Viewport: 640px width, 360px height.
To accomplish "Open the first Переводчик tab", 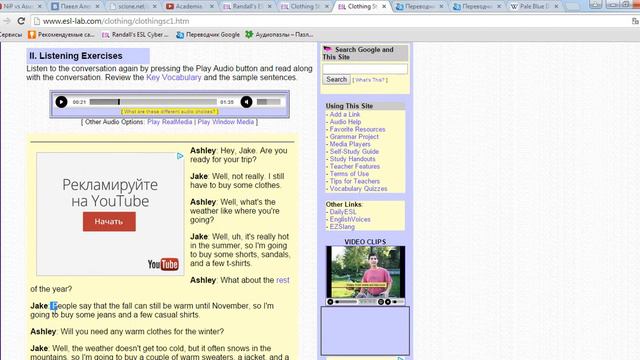I will click(418, 7).
